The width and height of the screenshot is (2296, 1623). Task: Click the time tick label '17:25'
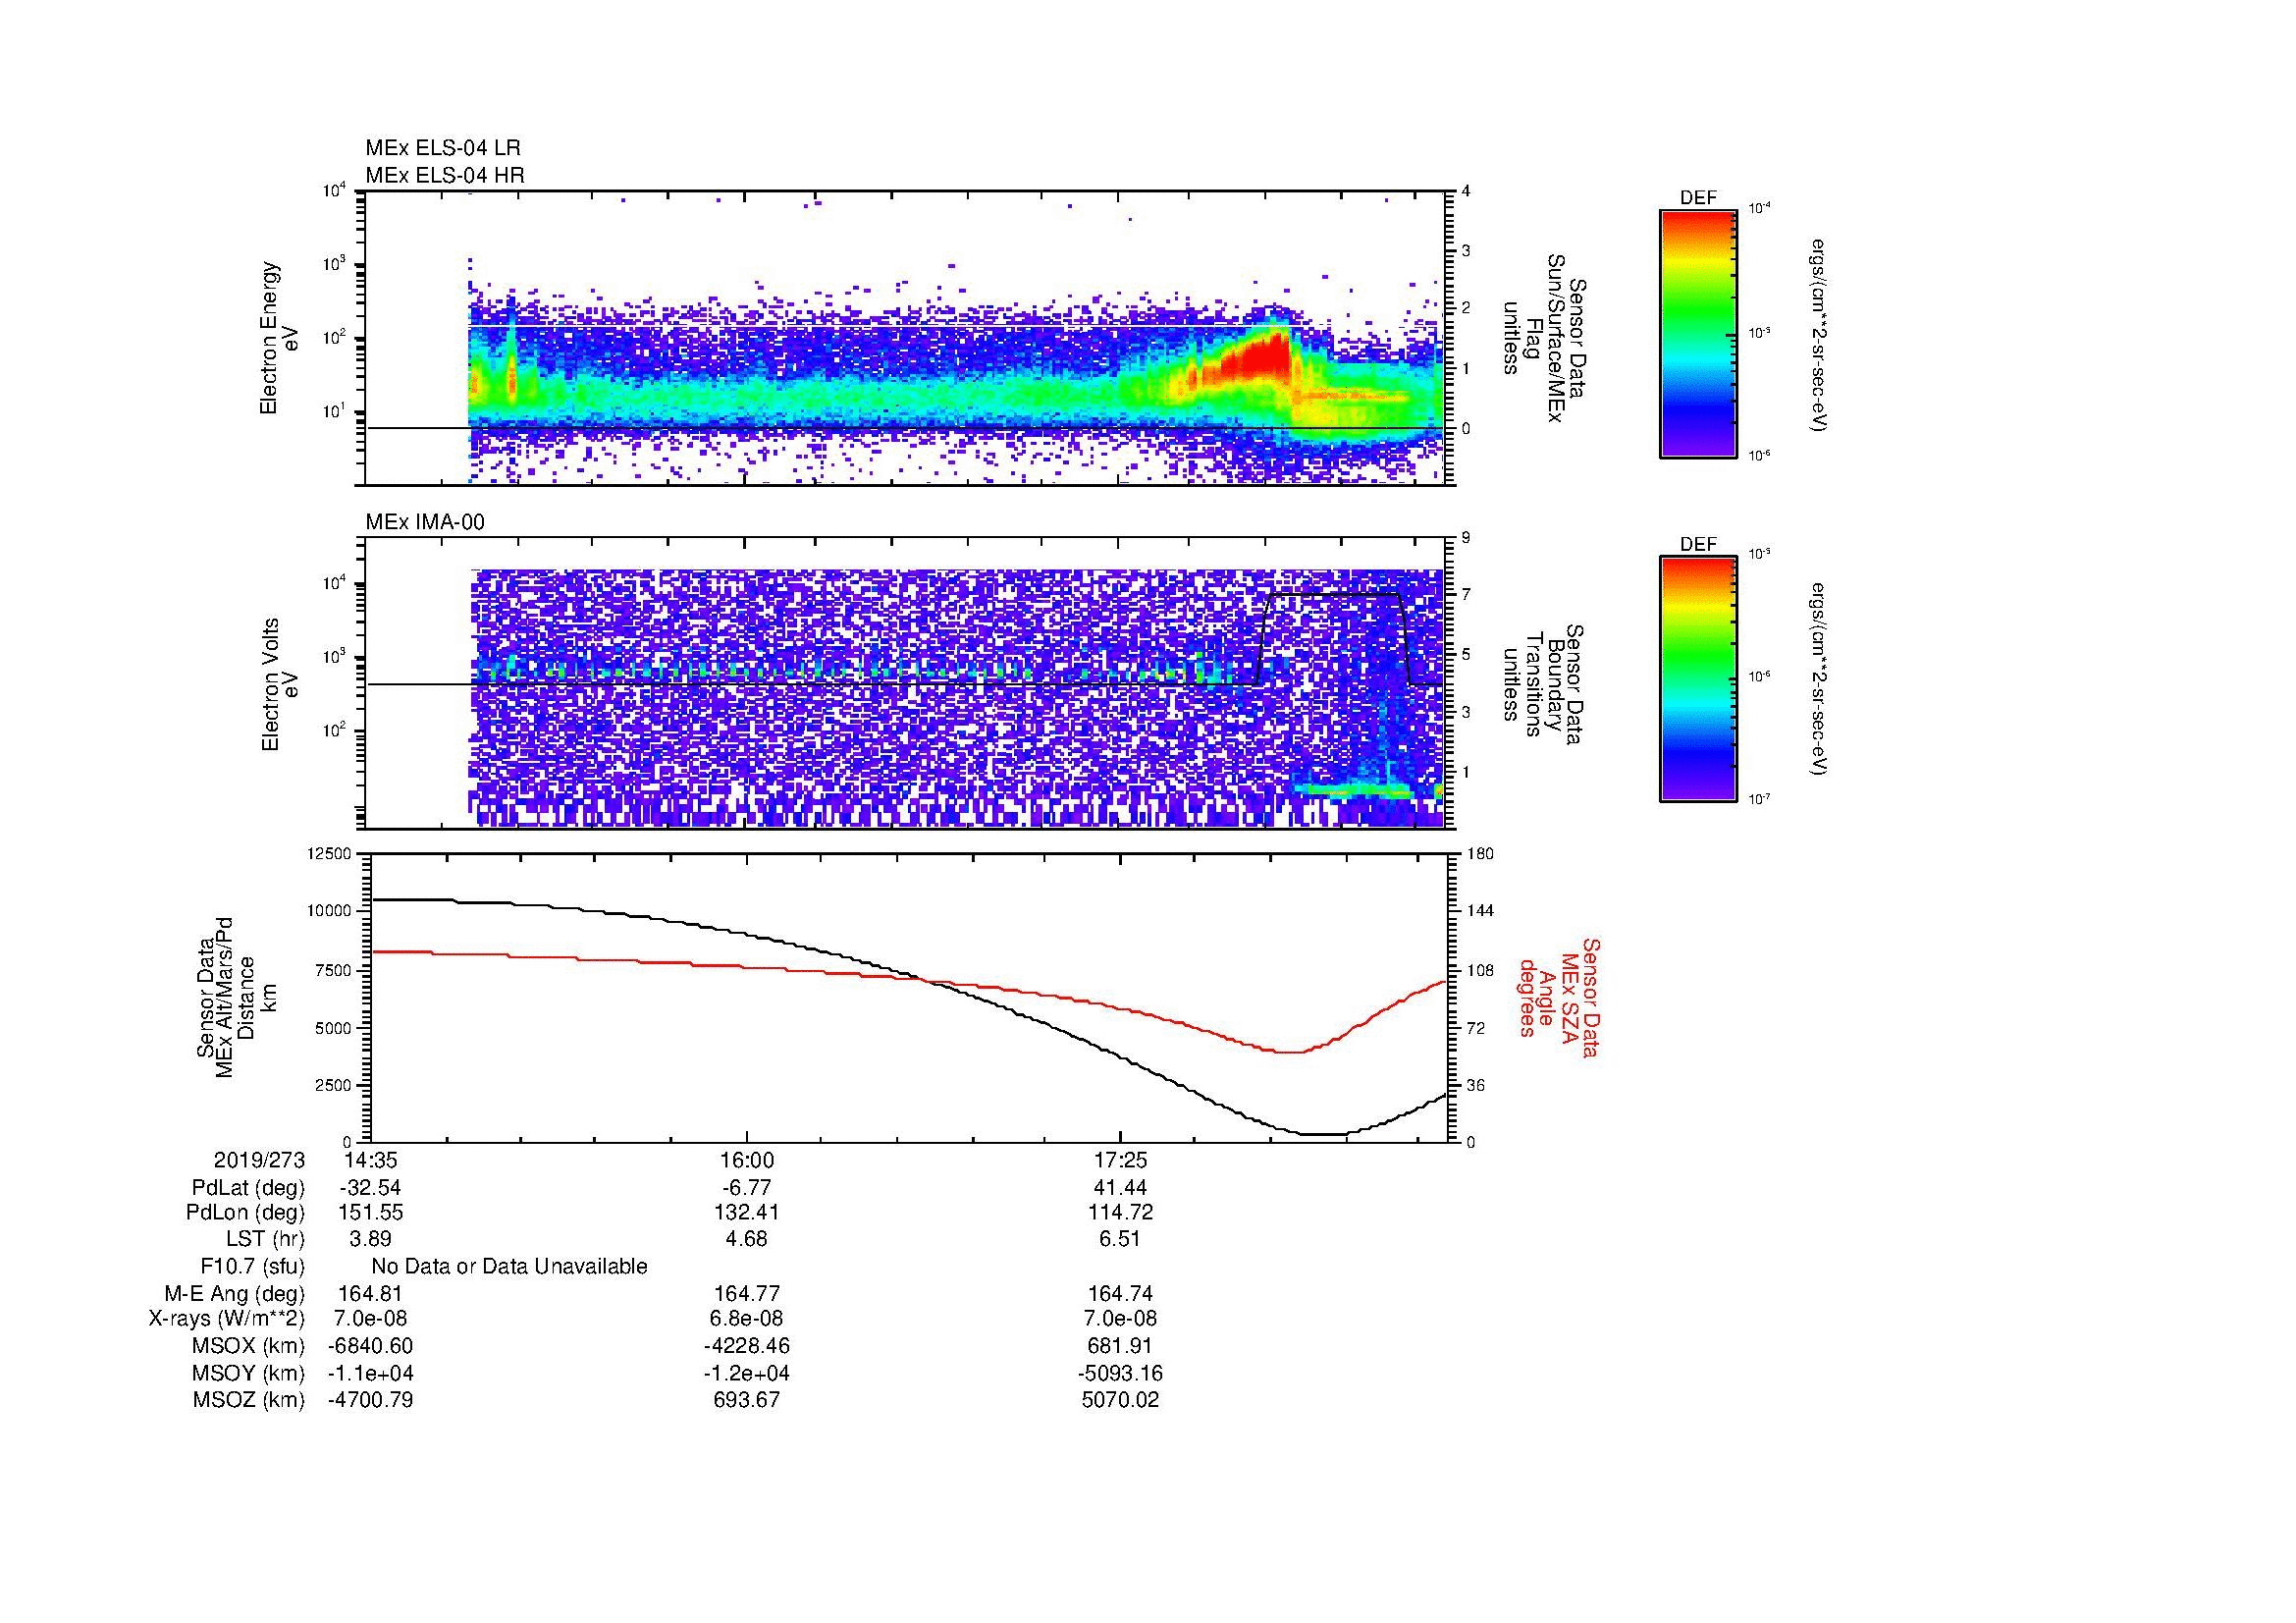coord(1121,1160)
